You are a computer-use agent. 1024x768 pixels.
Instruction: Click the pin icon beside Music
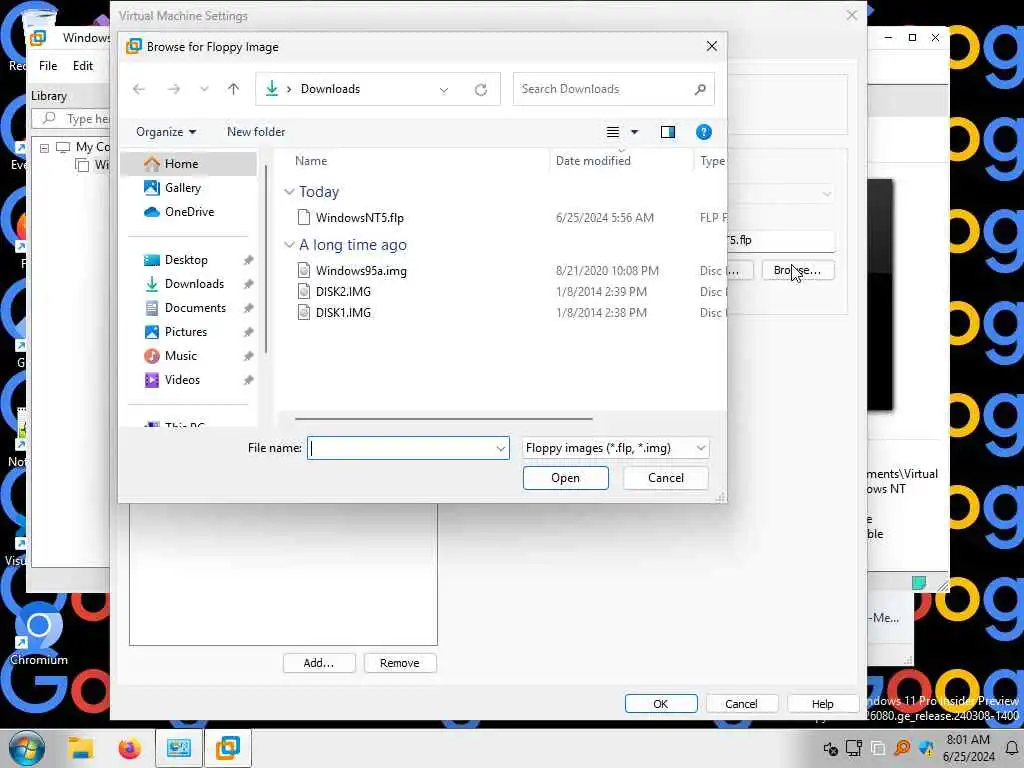[x=248, y=356]
